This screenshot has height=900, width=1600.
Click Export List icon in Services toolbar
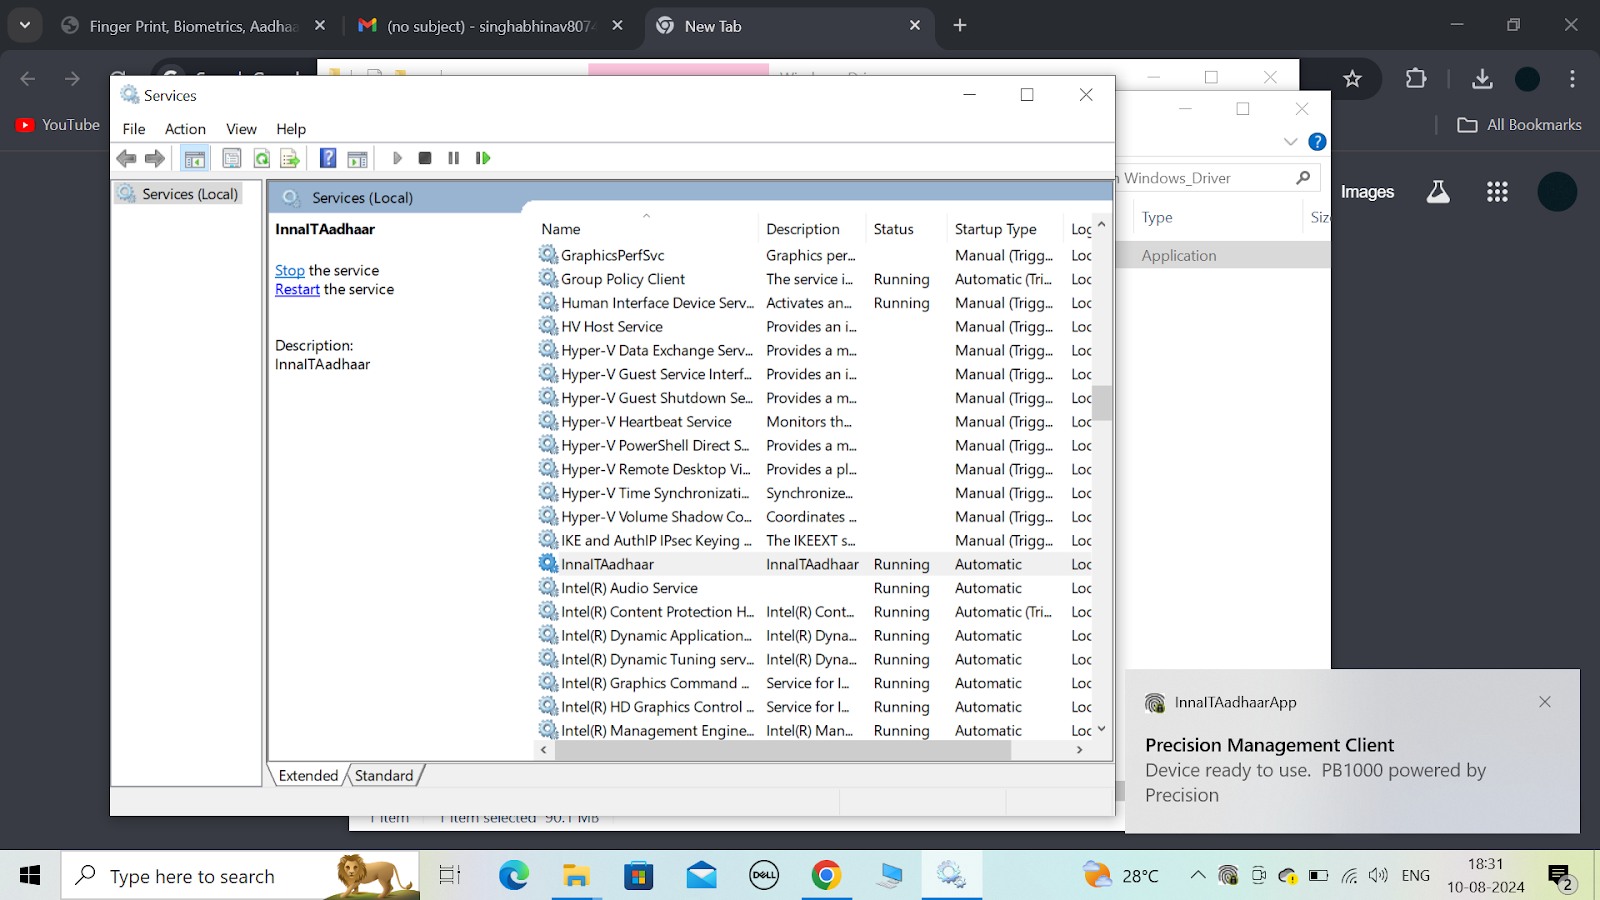click(x=290, y=158)
